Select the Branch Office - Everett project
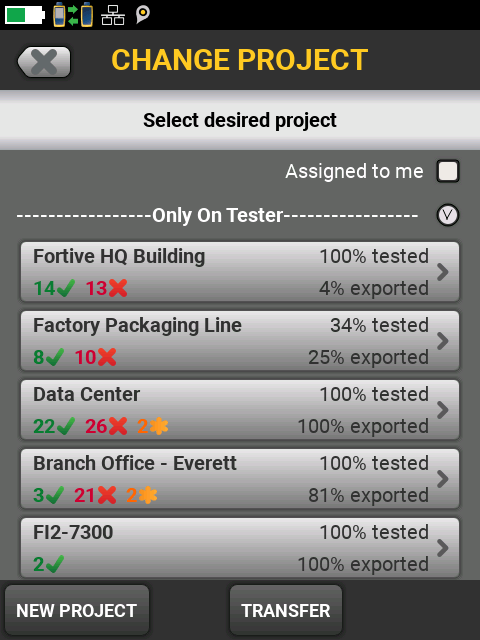The width and height of the screenshot is (480, 640). (x=240, y=479)
